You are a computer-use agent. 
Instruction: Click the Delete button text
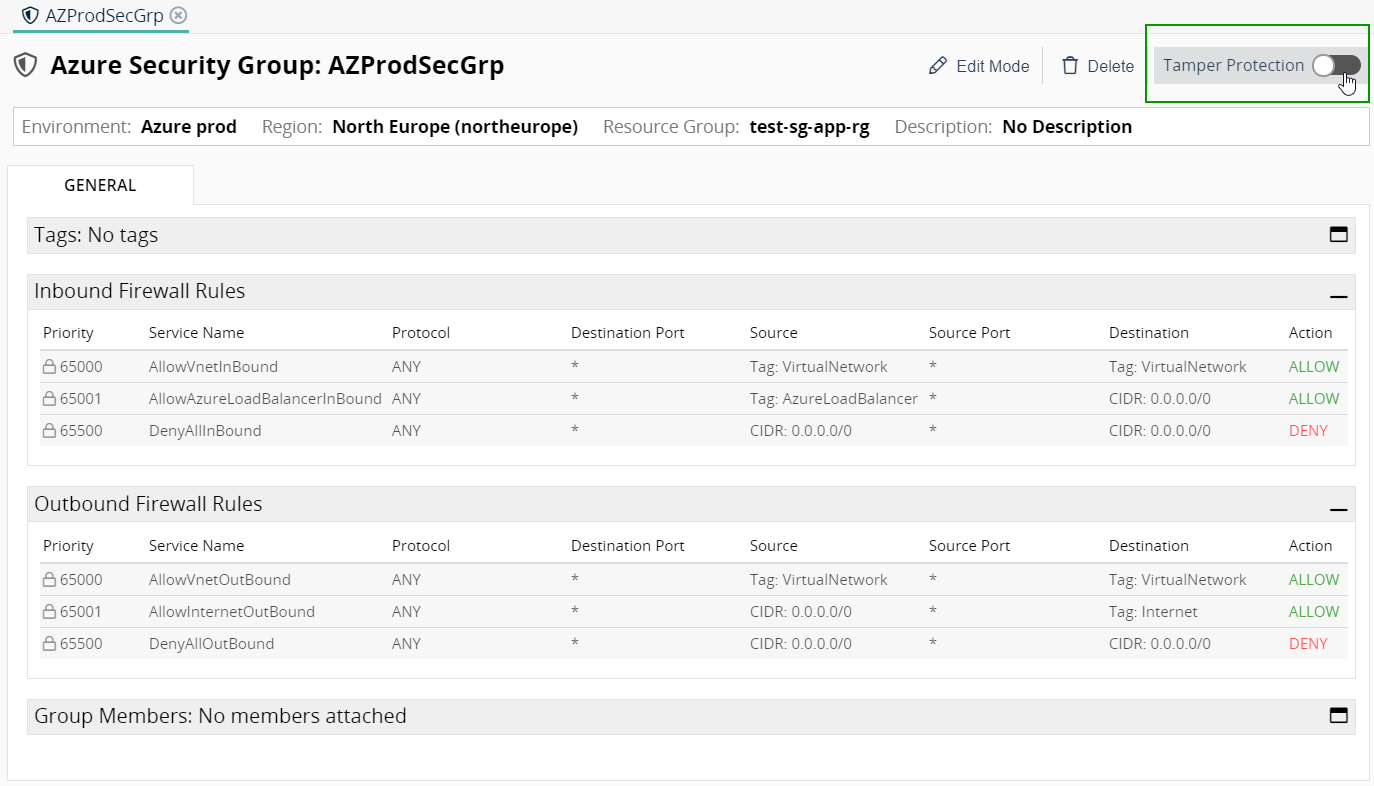pos(1110,66)
